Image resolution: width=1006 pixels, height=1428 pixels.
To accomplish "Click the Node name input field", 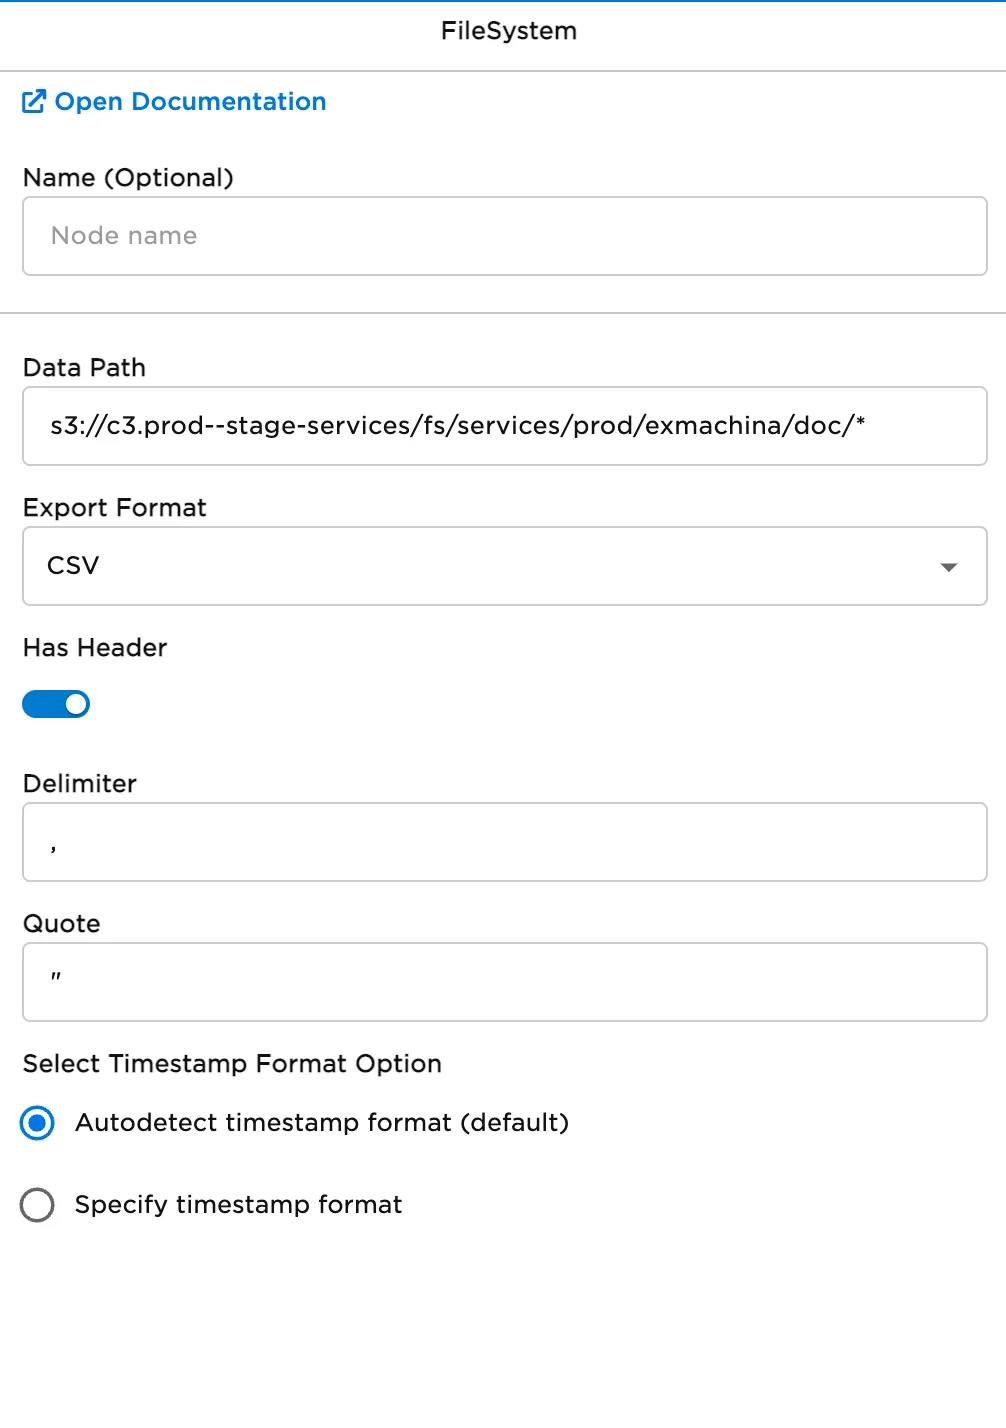I will tap(504, 236).
